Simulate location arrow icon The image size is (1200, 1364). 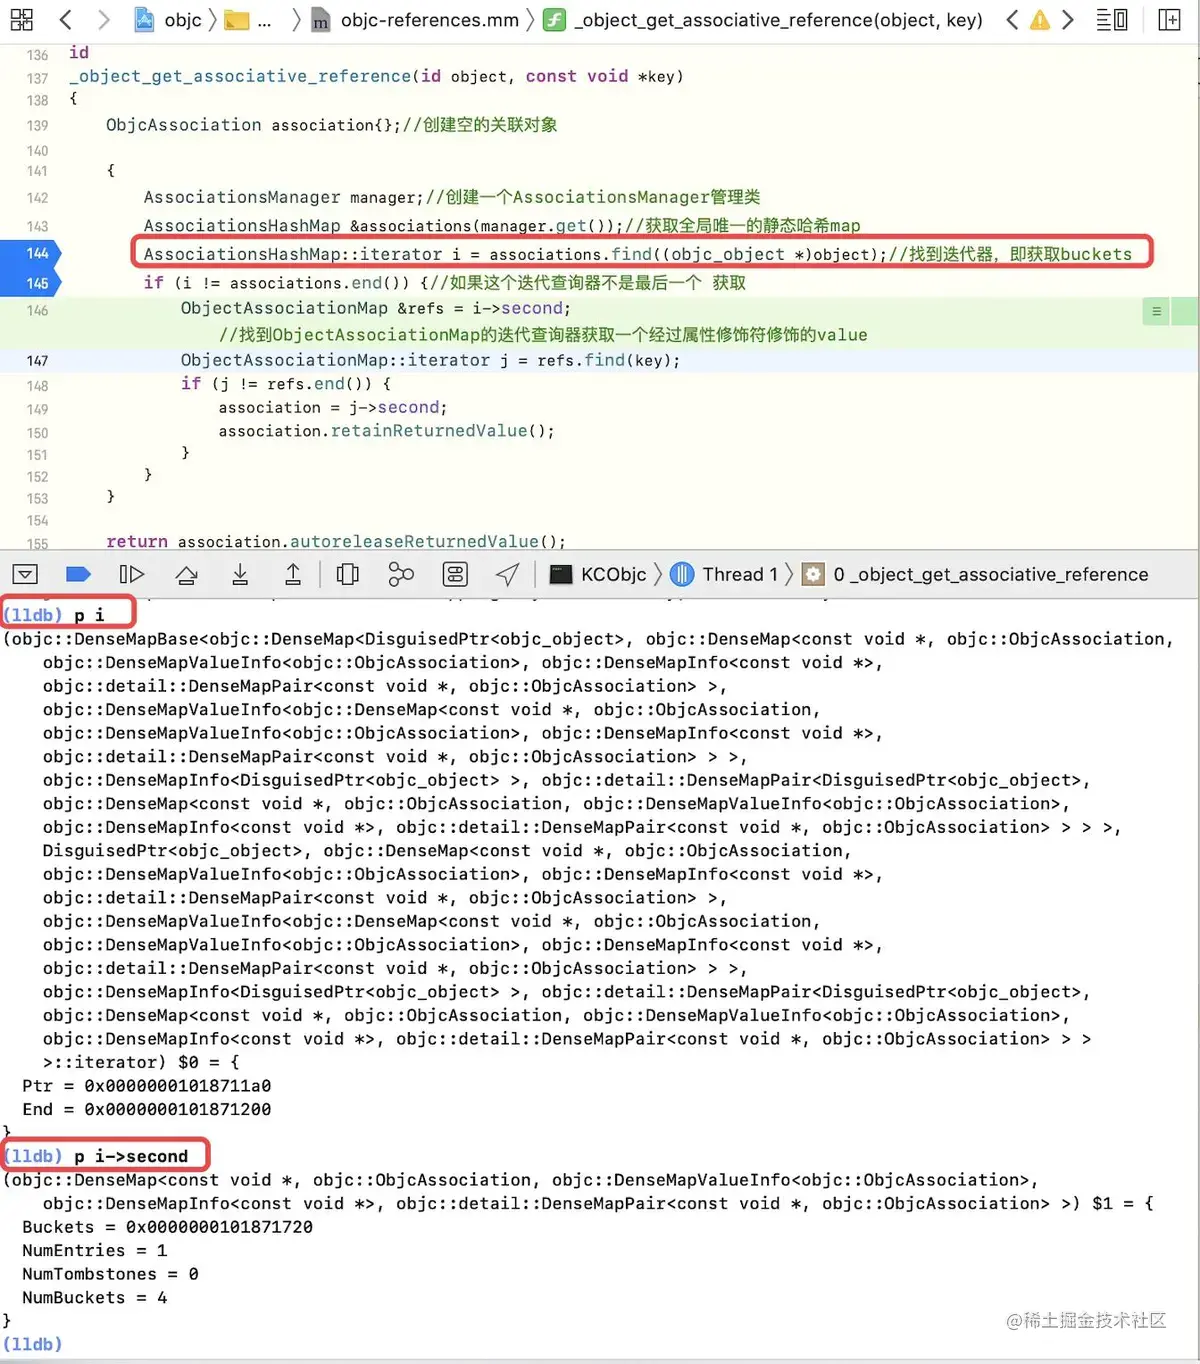(508, 574)
